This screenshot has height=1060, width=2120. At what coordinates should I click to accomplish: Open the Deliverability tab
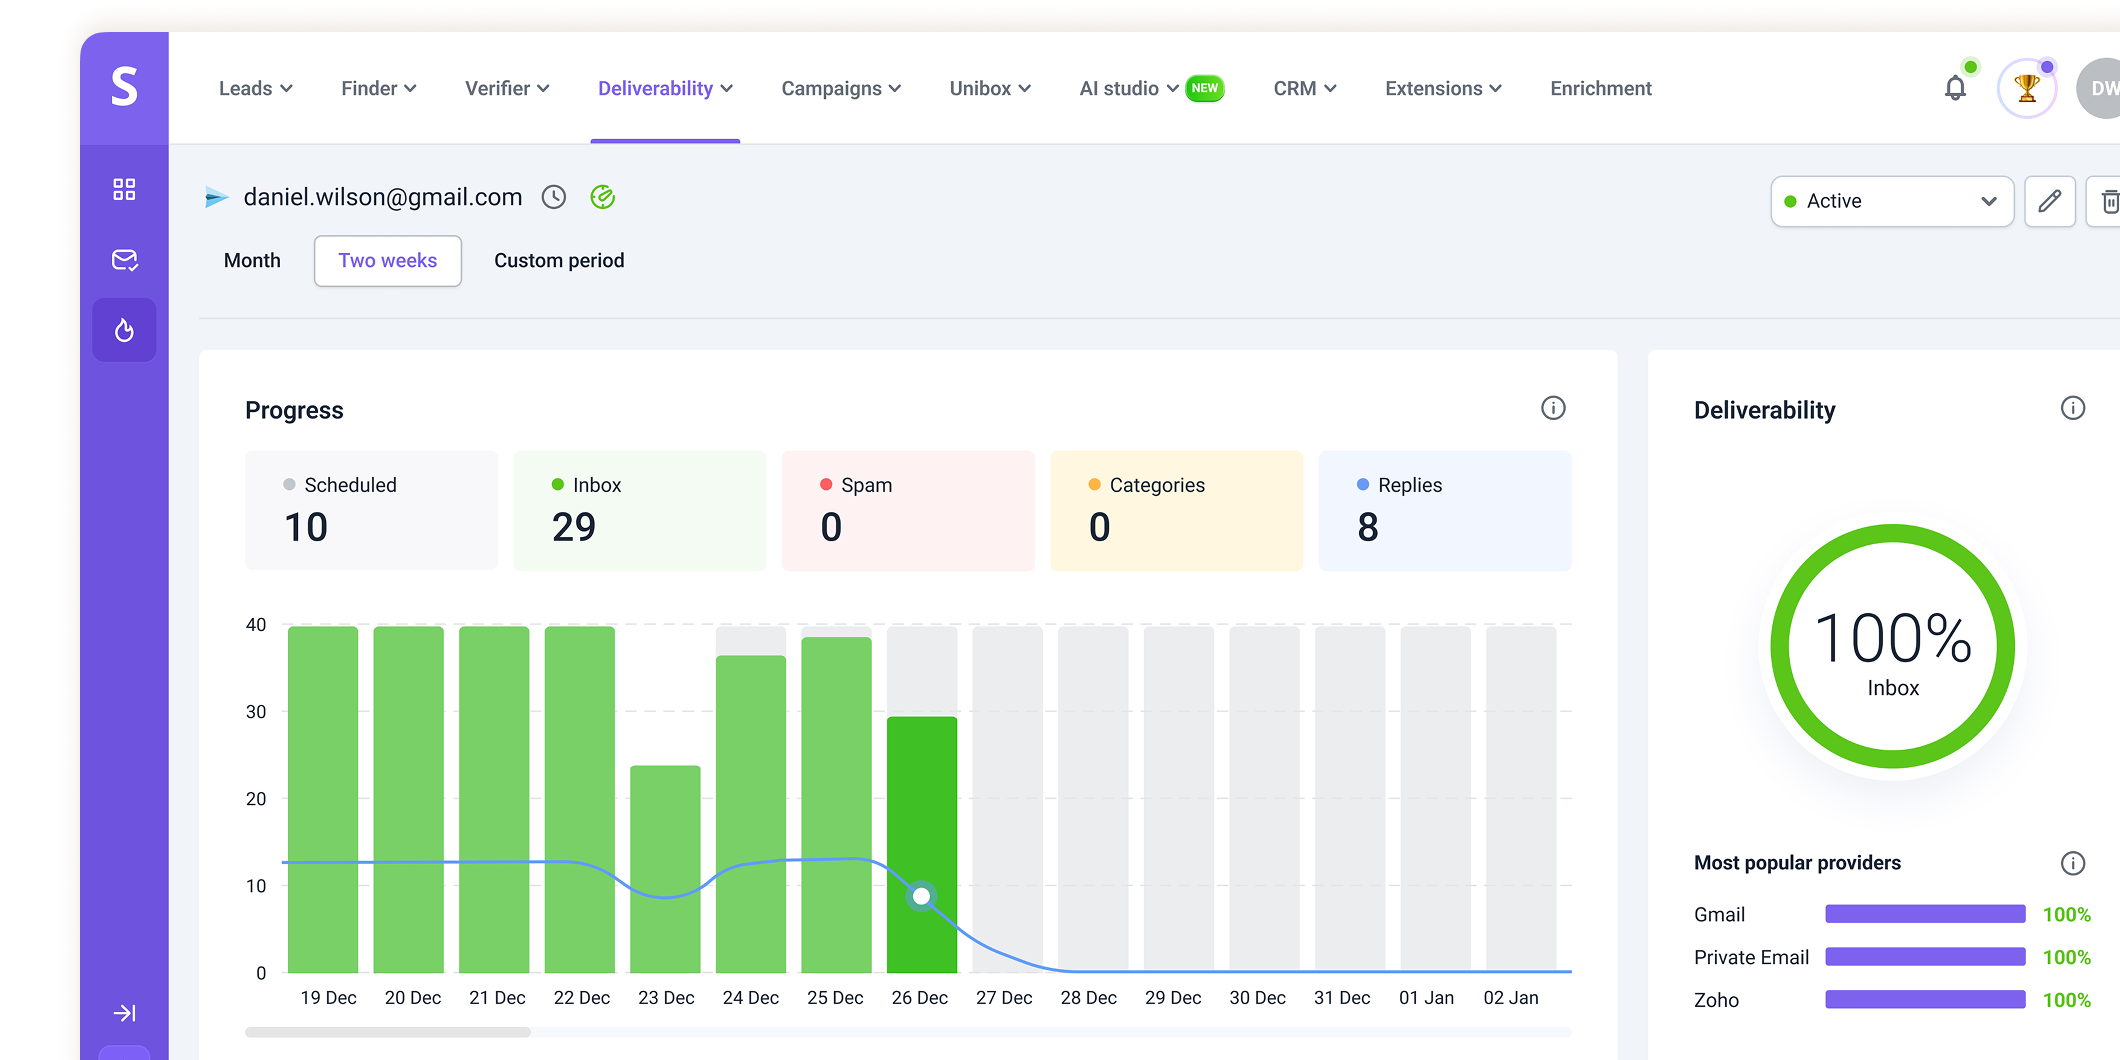(665, 89)
